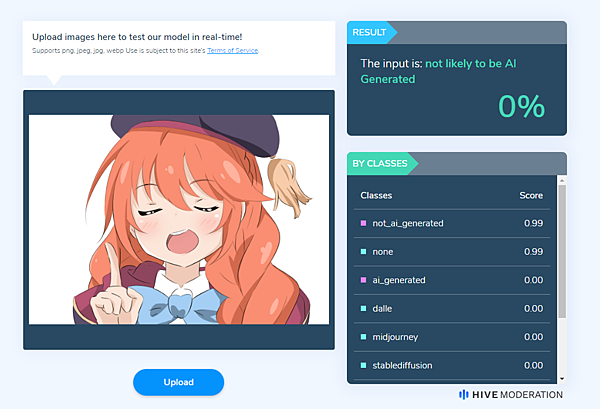Click the midjourney class row
Screen dimensions: 600x409
tap(452, 337)
